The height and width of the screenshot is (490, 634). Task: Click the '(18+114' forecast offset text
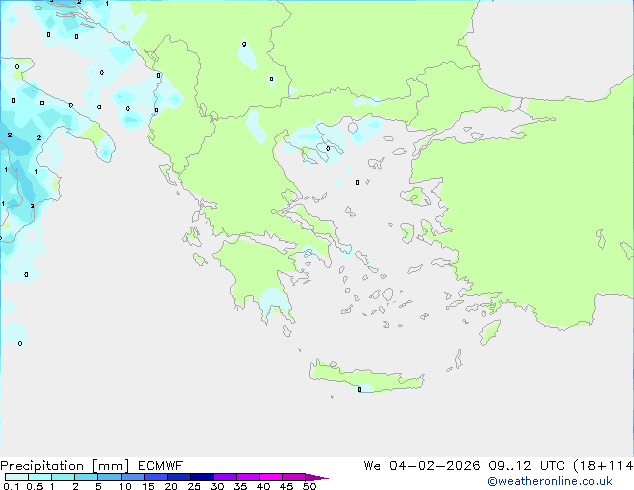click(603, 466)
